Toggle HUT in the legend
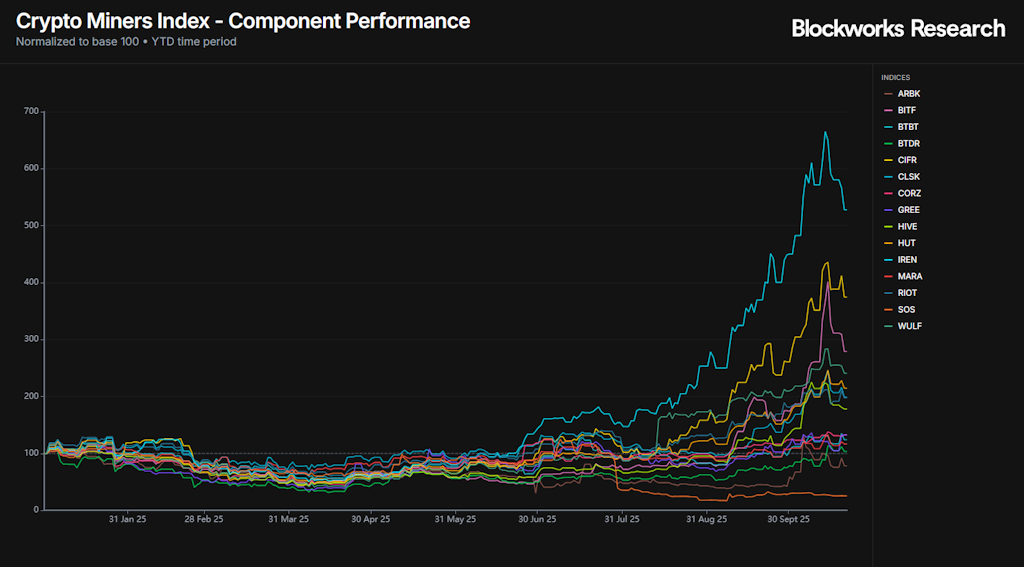This screenshot has height=567, width=1024. tap(906, 243)
